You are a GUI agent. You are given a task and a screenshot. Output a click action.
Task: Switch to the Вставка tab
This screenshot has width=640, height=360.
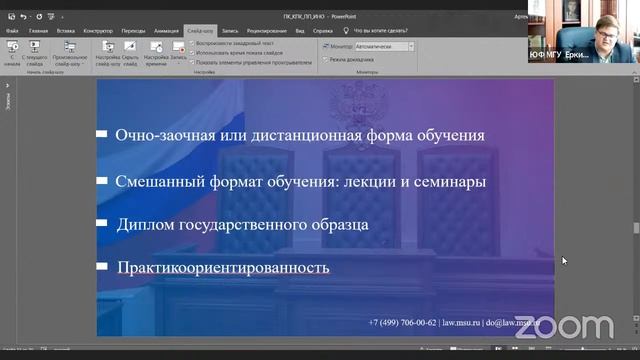tap(66, 31)
